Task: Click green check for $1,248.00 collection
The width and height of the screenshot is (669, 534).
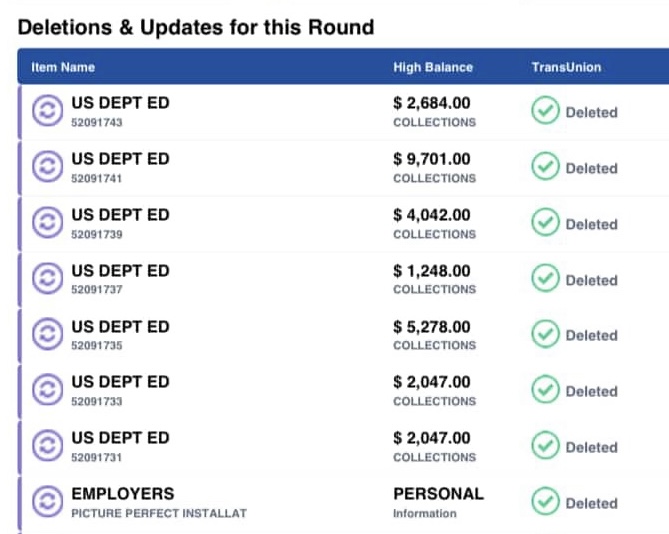Action: 544,279
